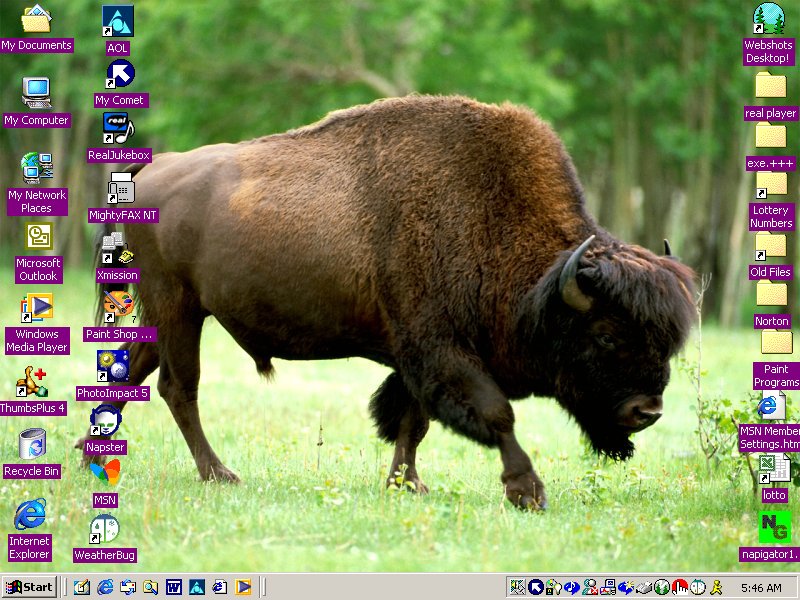Image resolution: width=800 pixels, height=600 pixels.
Task: Open the AOL desktop shortcut
Action: (x=118, y=21)
